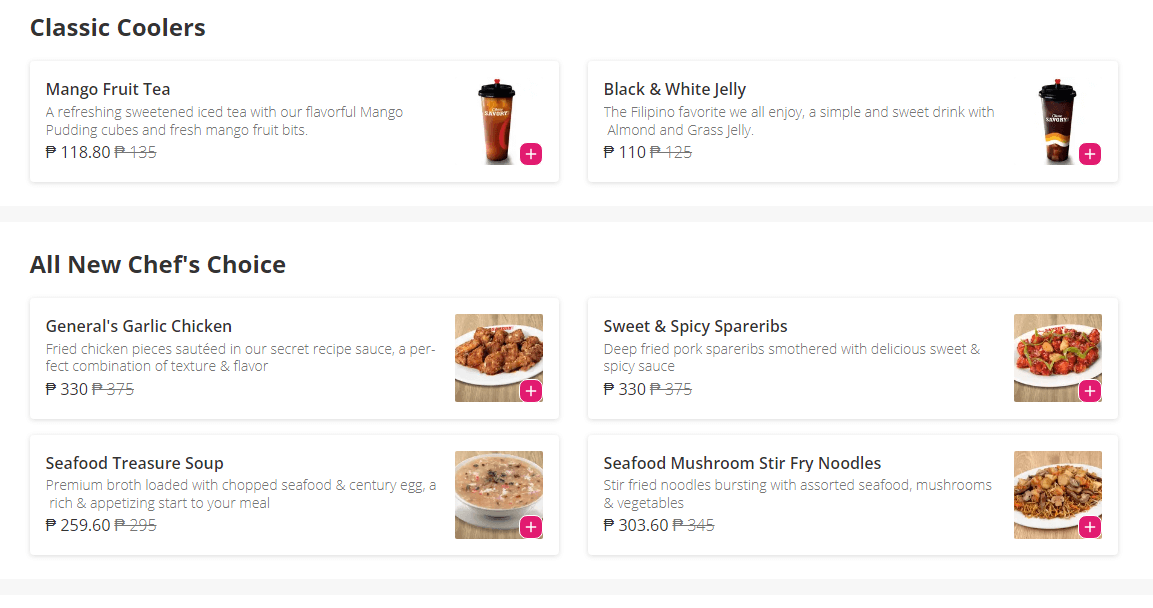Click the plus icon on Black & White Jelly

pyautogui.click(x=1089, y=154)
